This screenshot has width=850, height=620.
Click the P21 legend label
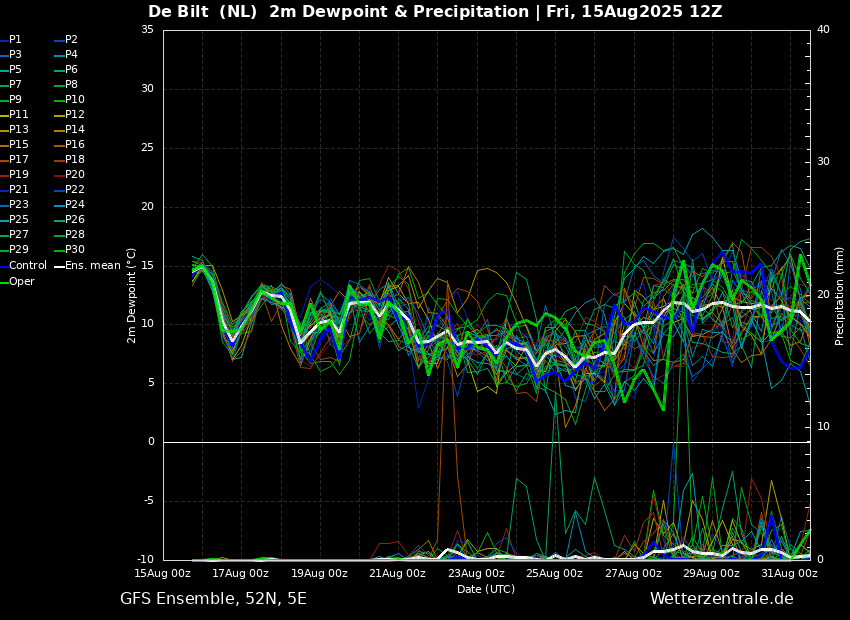pyautogui.click(x=19, y=190)
